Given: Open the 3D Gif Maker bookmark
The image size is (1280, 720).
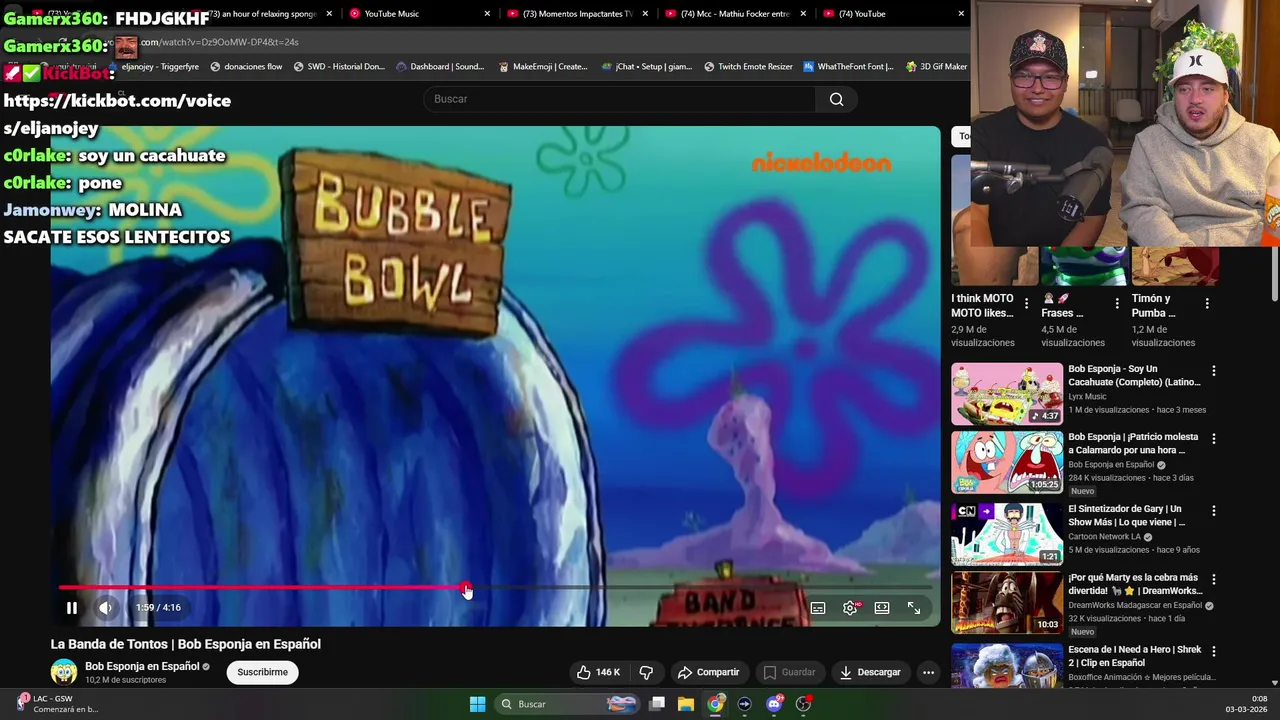Looking at the screenshot, I should (x=937, y=67).
